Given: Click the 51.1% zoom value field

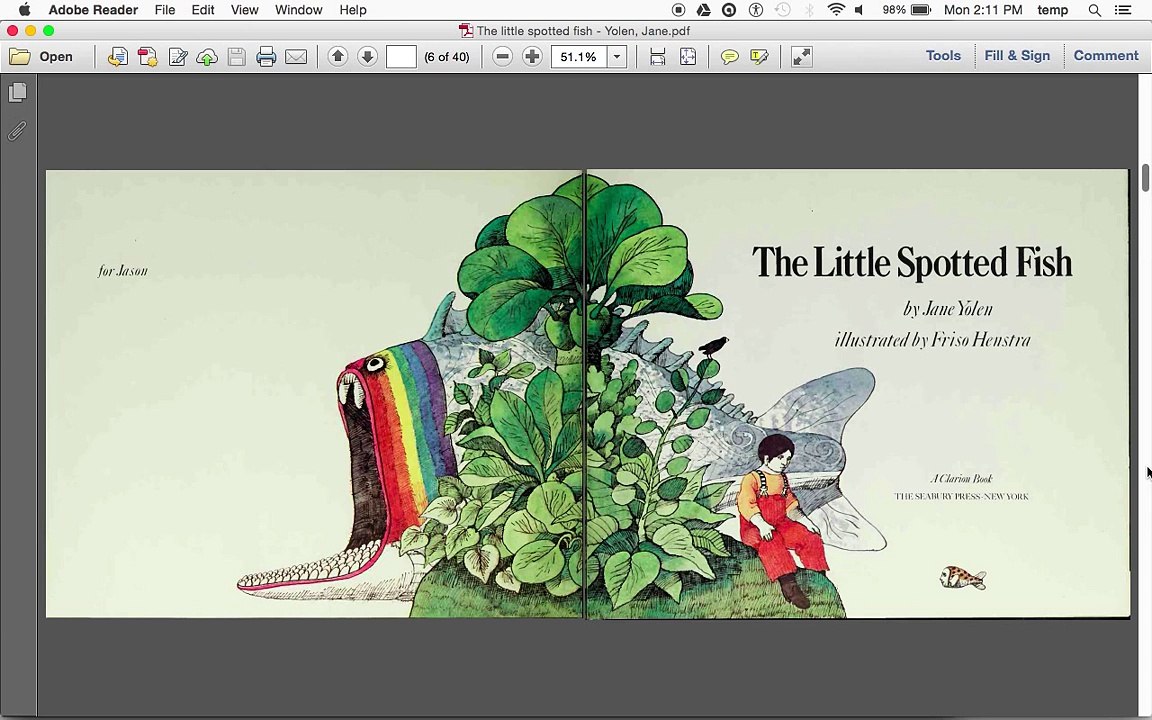Looking at the screenshot, I should pyautogui.click(x=579, y=57).
